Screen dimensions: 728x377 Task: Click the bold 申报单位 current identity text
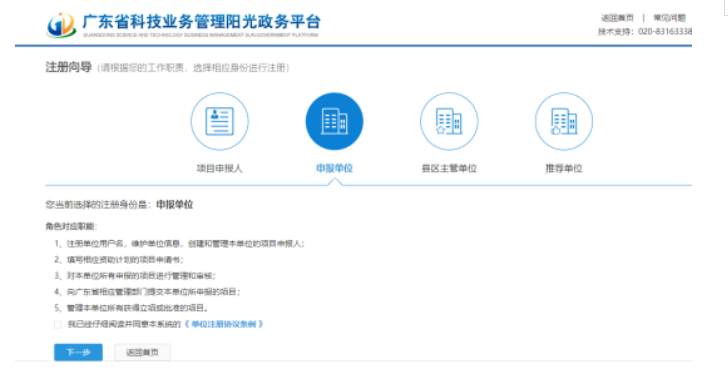coord(175,205)
